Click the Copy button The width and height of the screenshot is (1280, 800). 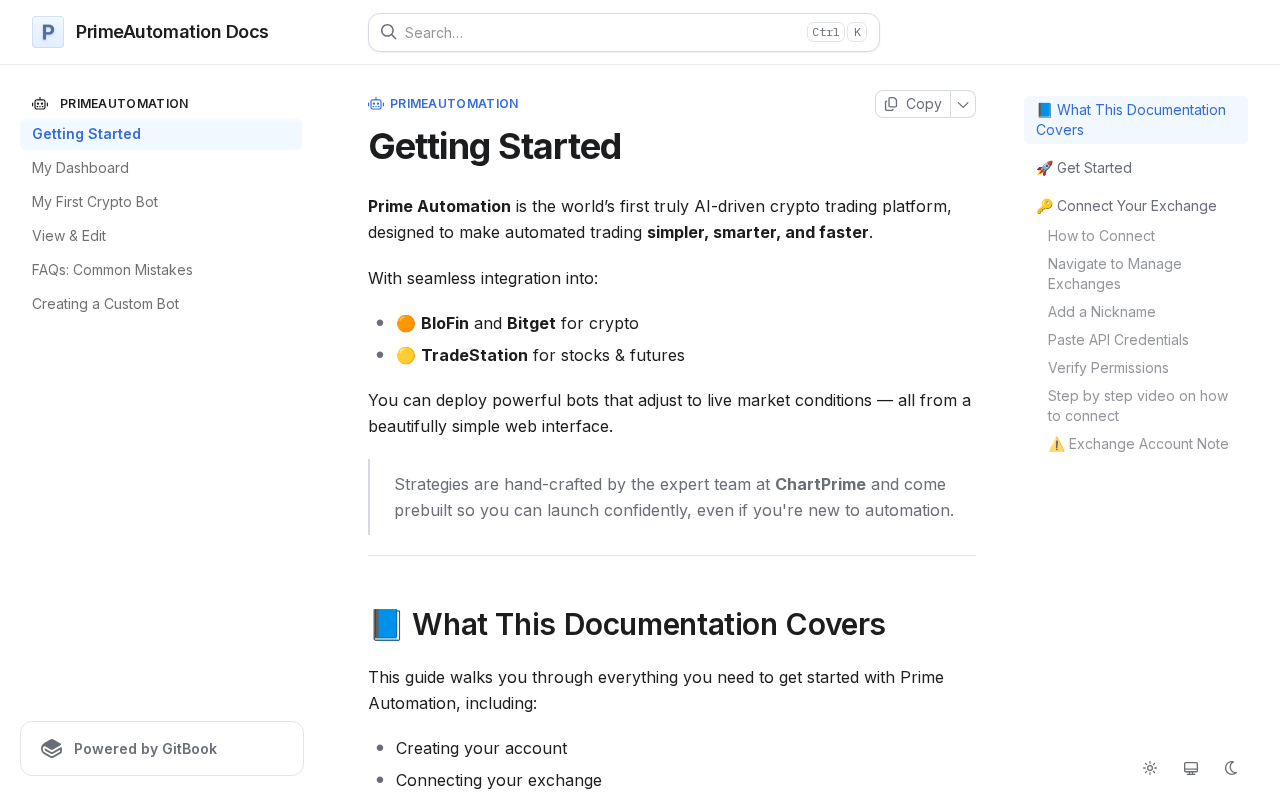[913, 104]
